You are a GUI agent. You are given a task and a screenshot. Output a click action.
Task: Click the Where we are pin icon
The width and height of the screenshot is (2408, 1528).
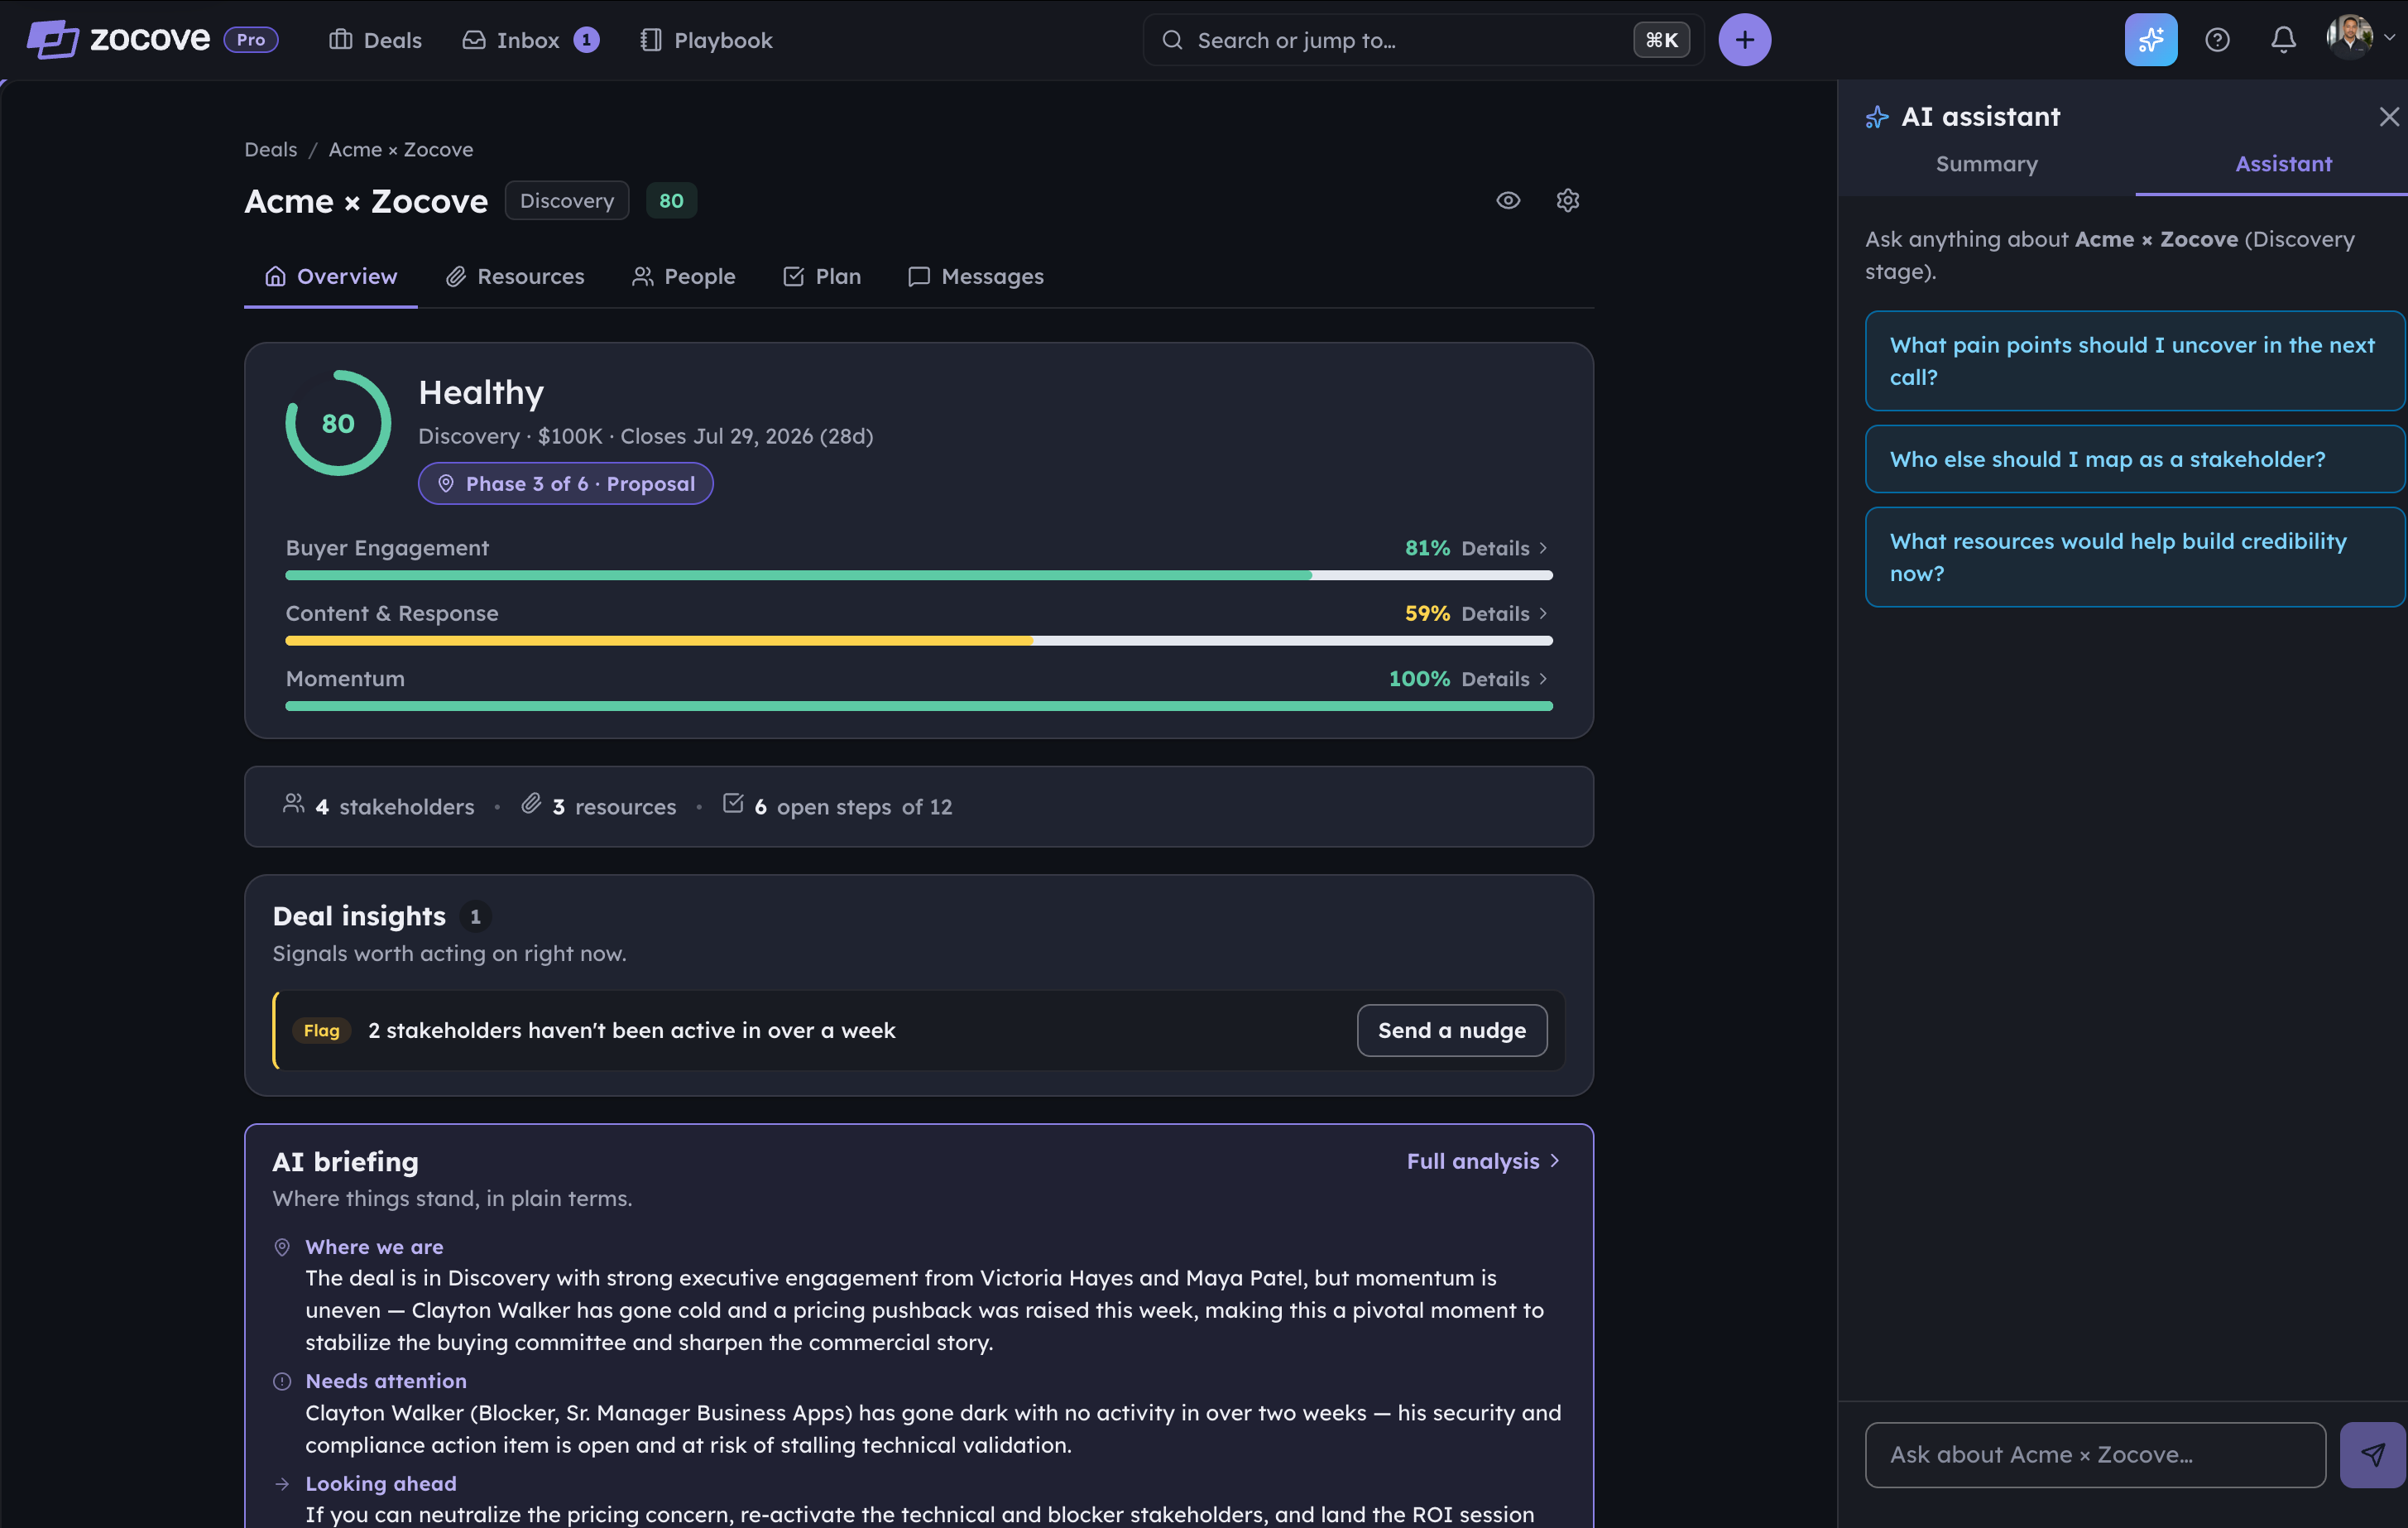click(282, 1247)
